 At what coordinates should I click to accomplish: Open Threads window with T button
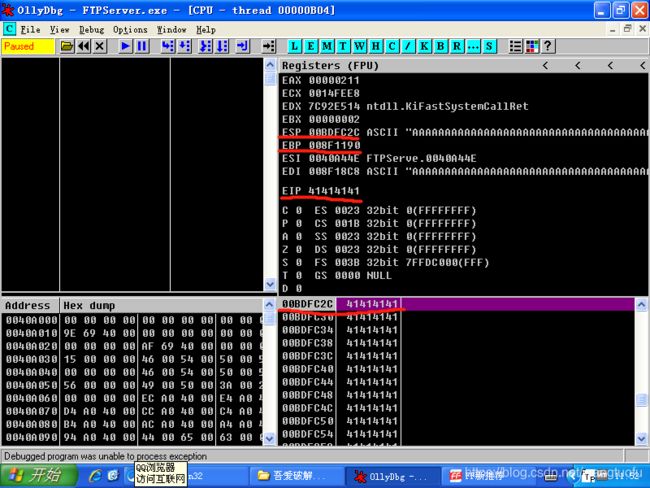tap(343, 46)
